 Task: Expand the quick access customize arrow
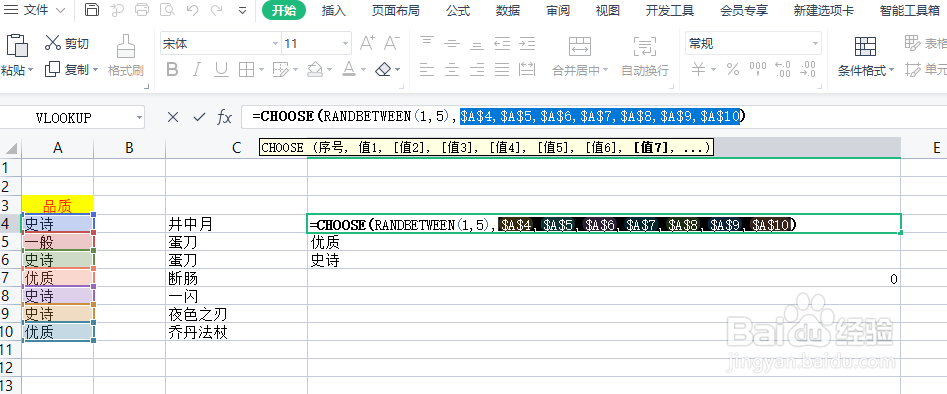[x=242, y=10]
